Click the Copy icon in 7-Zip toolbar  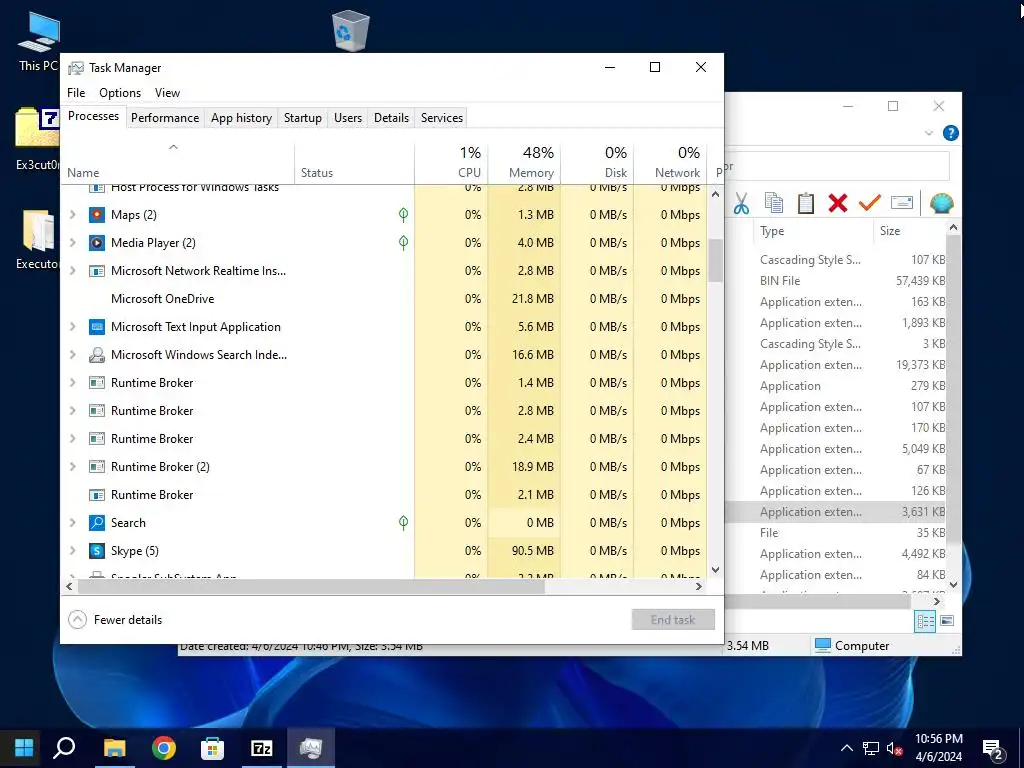(774, 203)
